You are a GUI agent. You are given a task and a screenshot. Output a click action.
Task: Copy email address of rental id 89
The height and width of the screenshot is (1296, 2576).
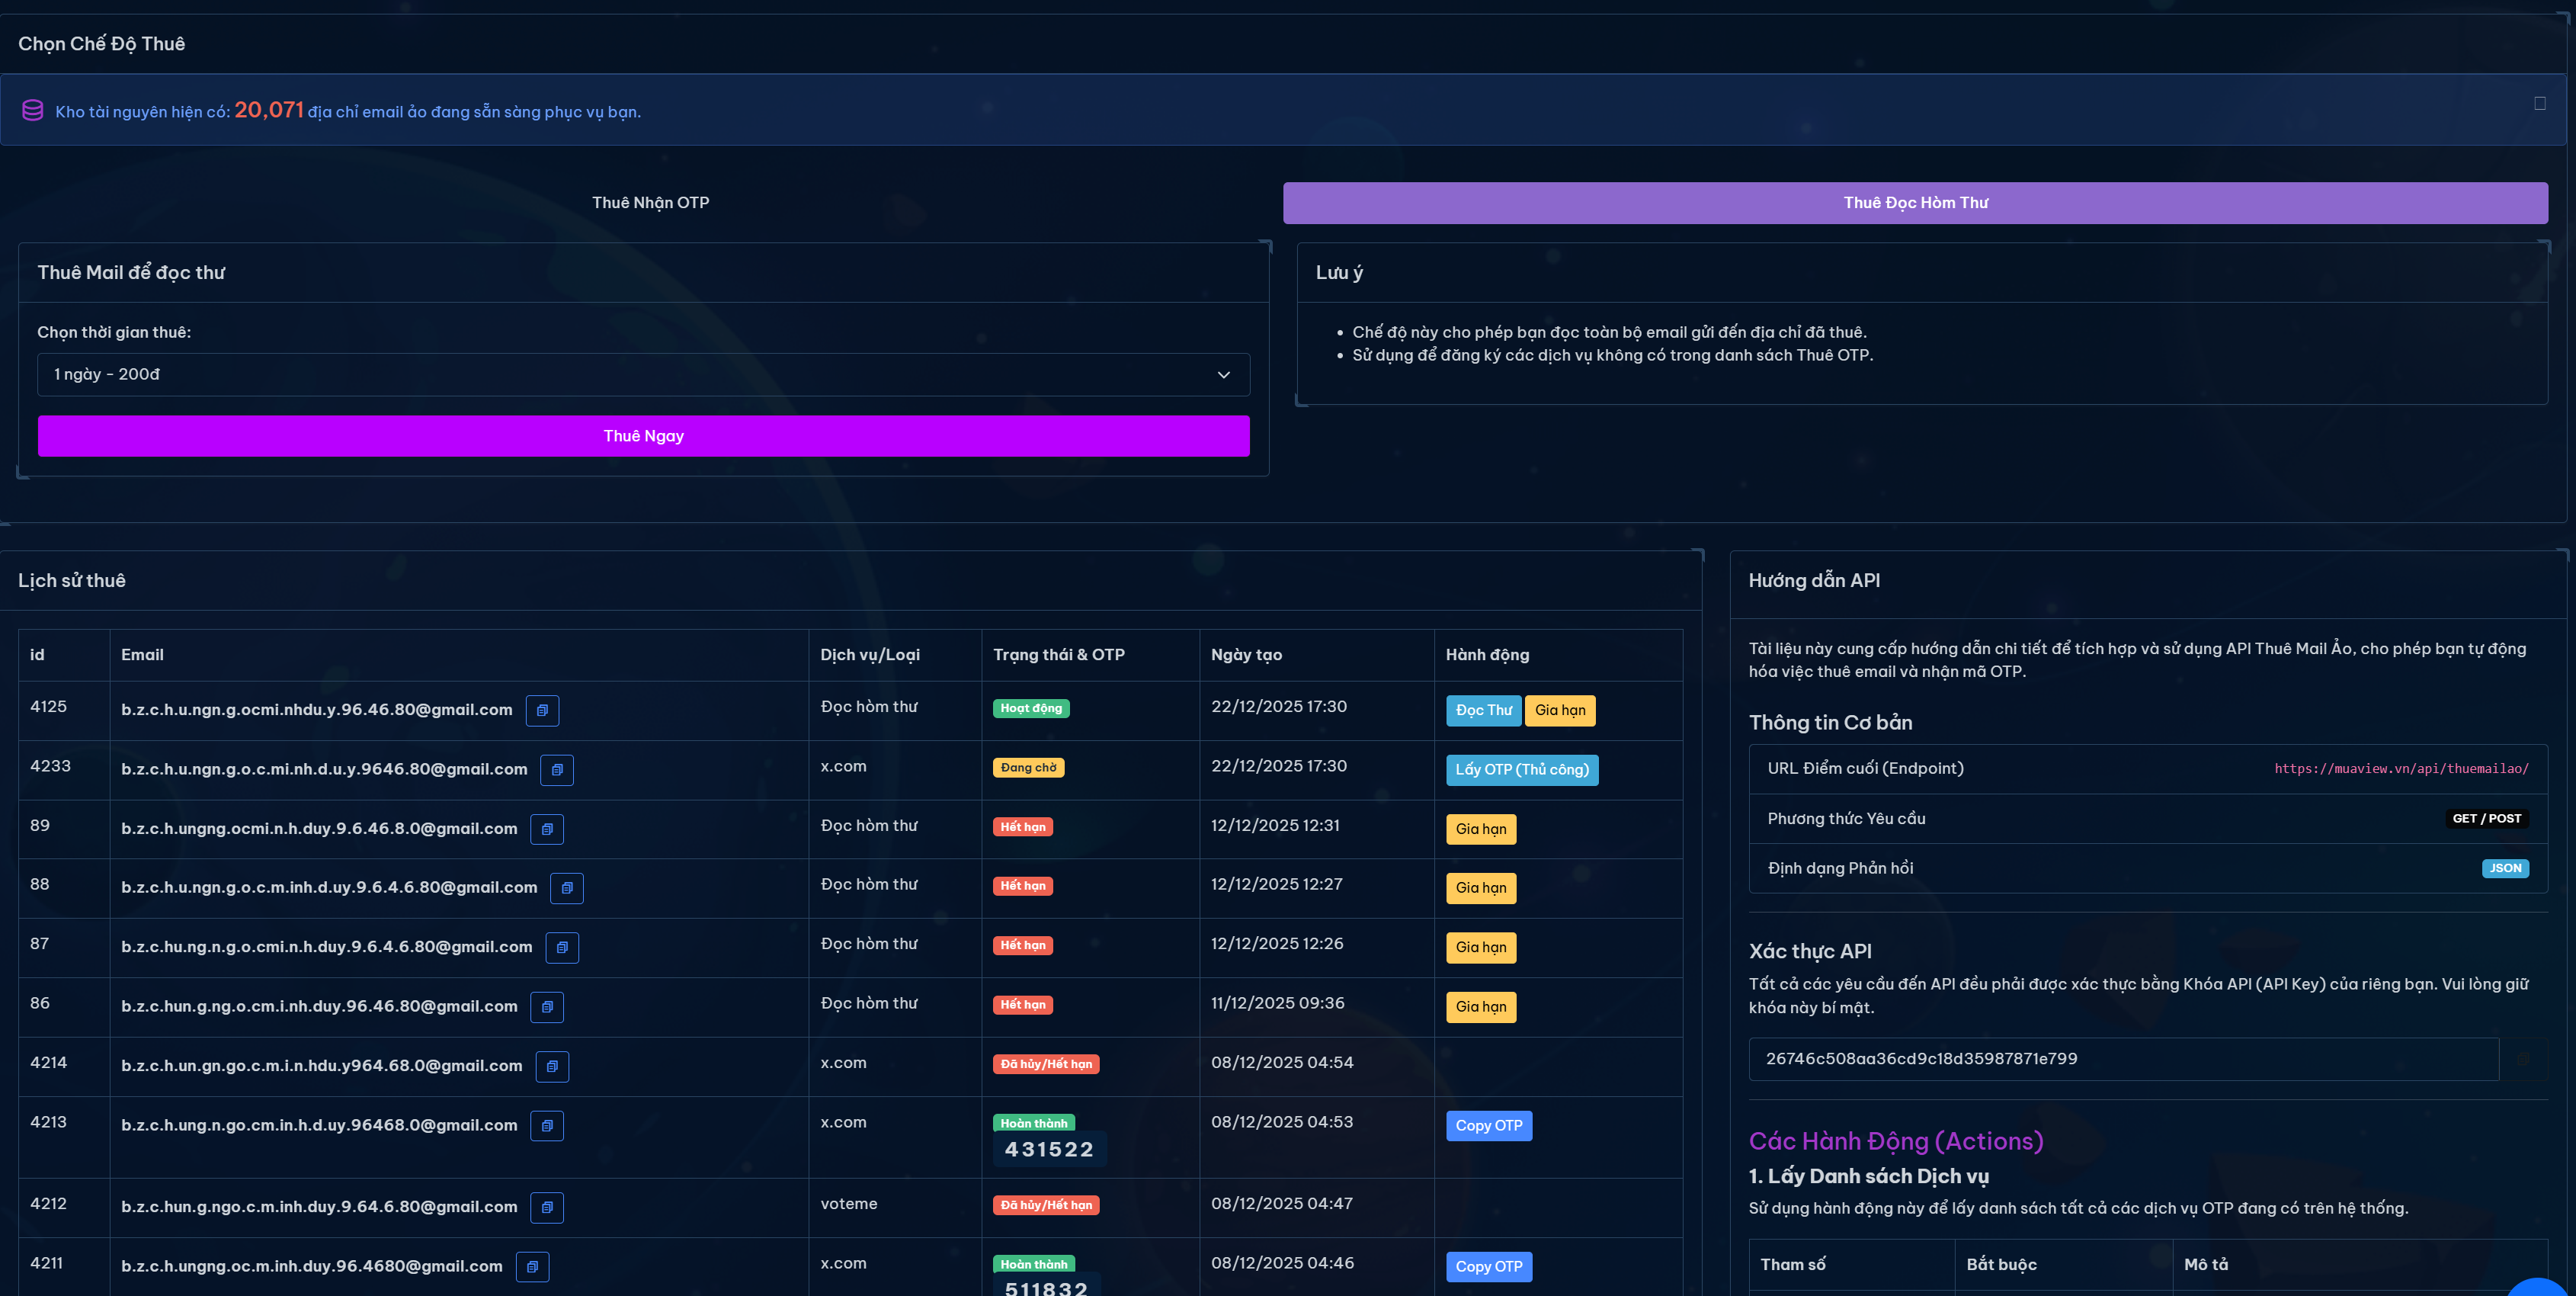[547, 829]
